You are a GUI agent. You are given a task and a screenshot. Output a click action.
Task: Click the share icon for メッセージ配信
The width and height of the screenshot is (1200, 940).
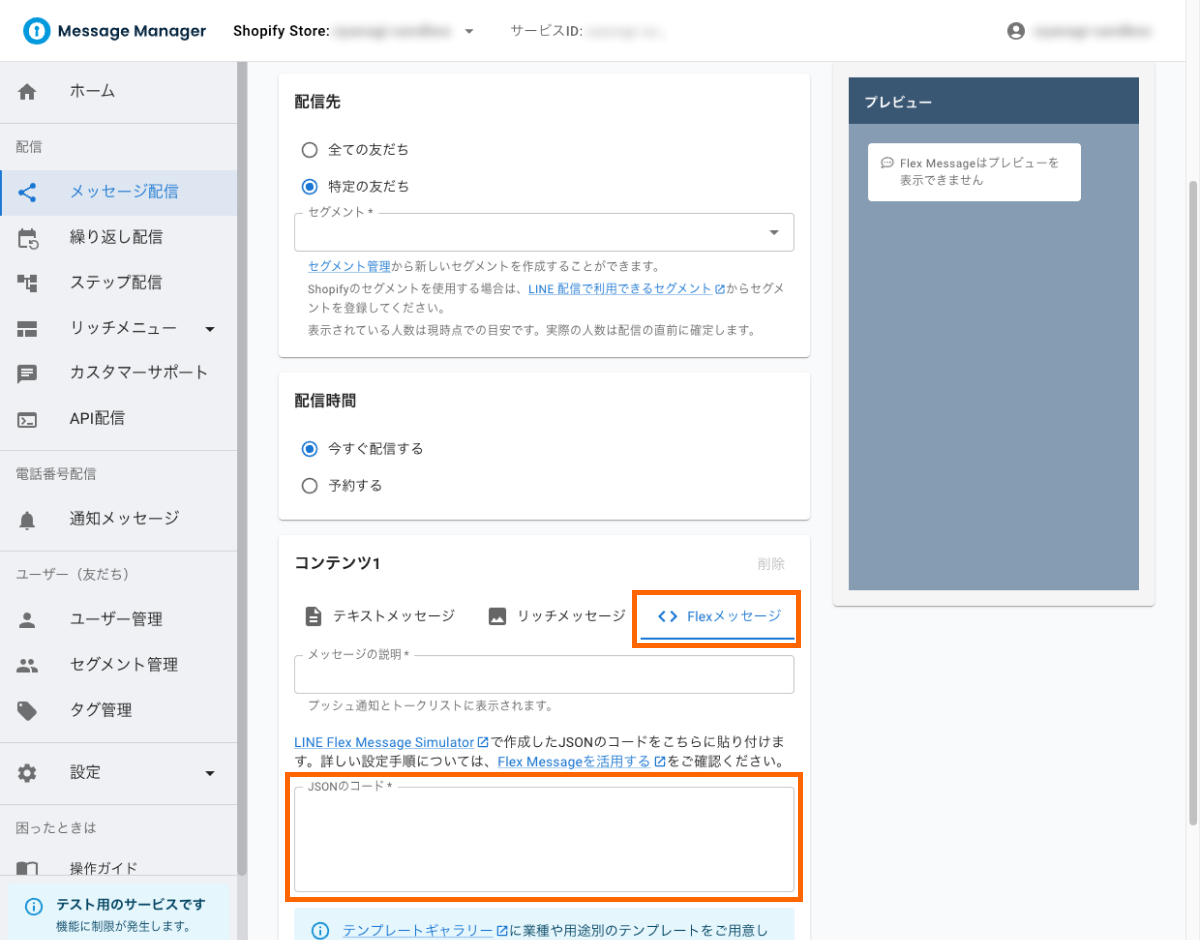point(27,191)
